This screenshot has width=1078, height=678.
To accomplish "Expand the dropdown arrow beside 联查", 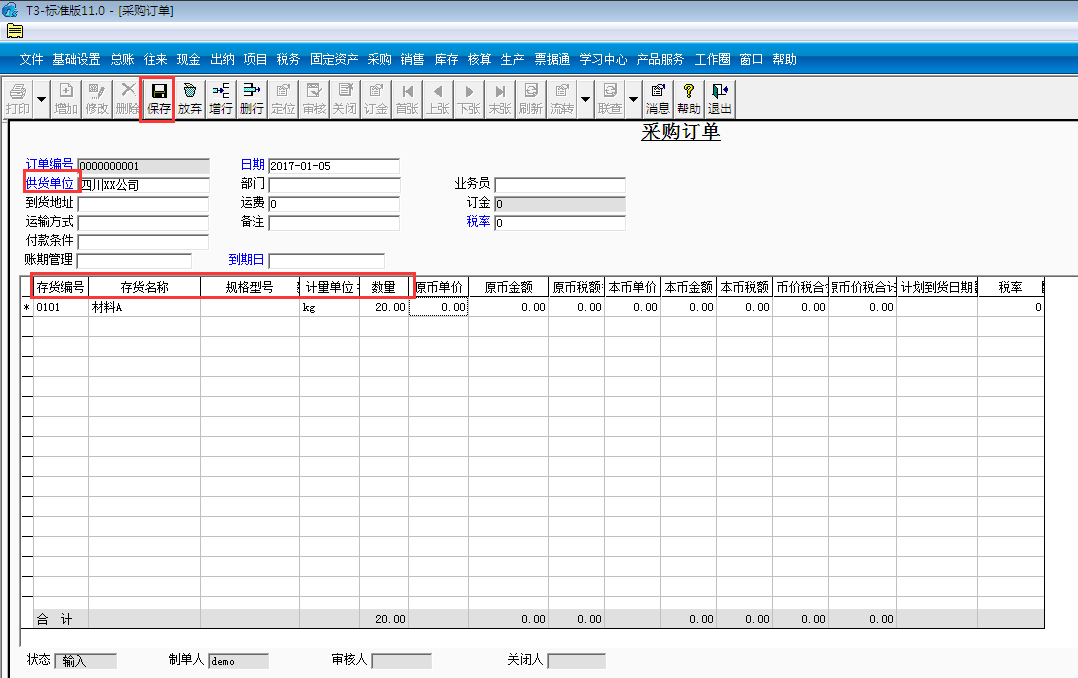I will (633, 99).
